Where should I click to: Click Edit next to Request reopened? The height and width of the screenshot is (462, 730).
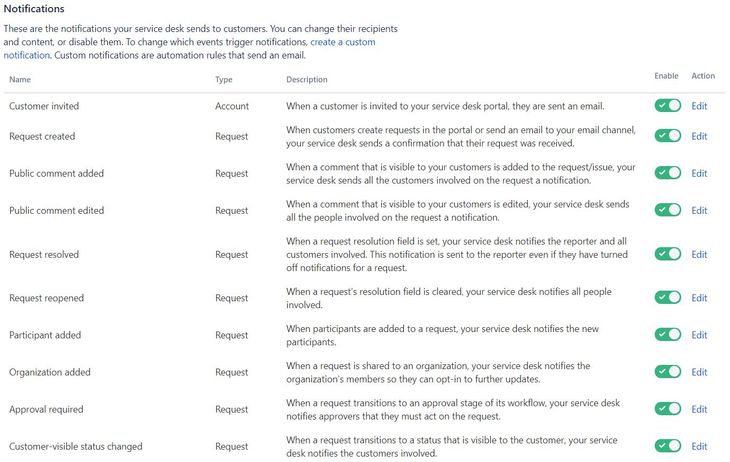point(699,298)
